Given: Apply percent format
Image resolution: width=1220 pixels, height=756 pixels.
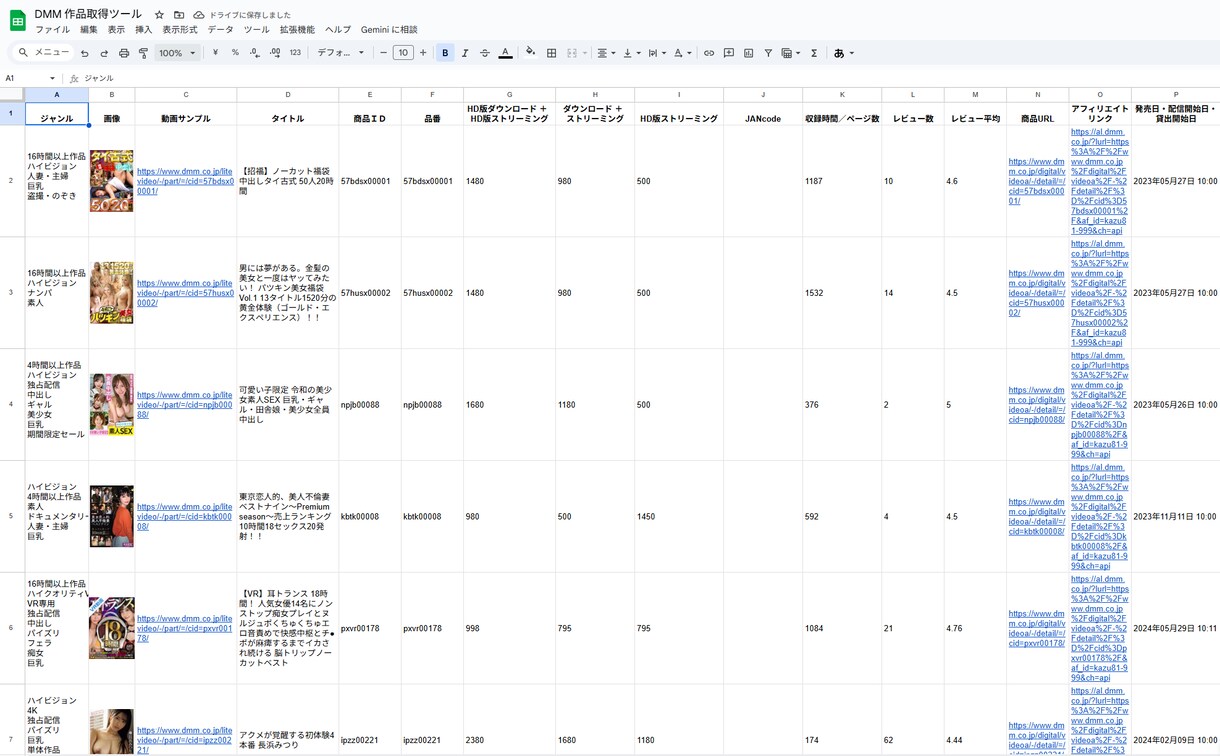Looking at the screenshot, I should [235, 53].
